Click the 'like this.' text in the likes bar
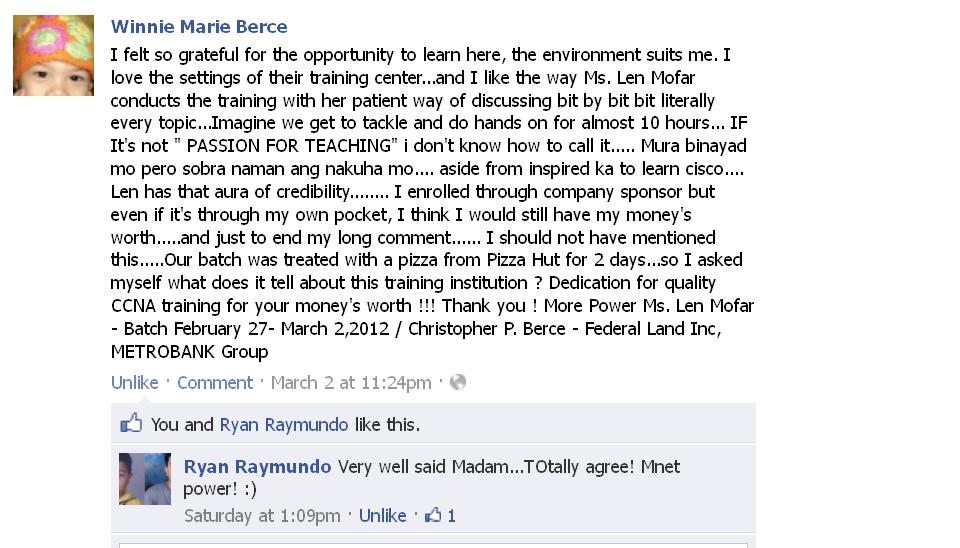This screenshot has height=548, width=960. tap(387, 424)
